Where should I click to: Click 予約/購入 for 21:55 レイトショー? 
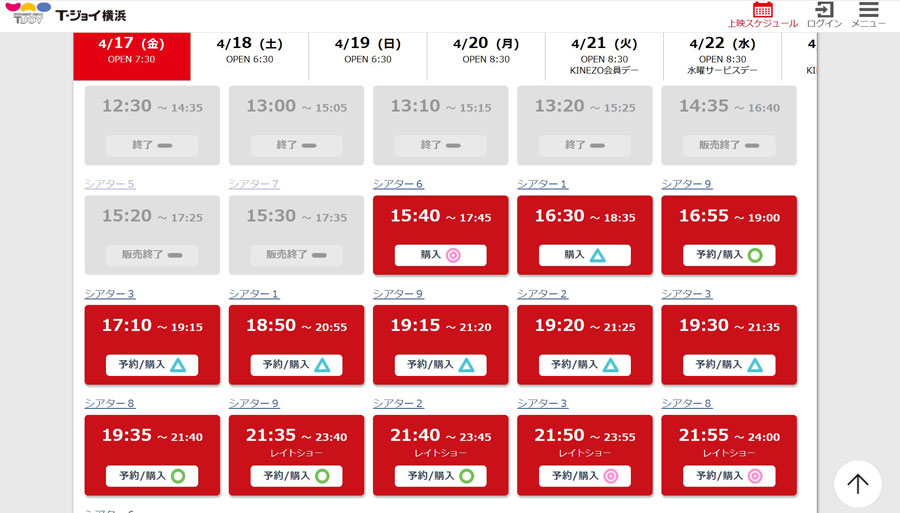pos(729,476)
